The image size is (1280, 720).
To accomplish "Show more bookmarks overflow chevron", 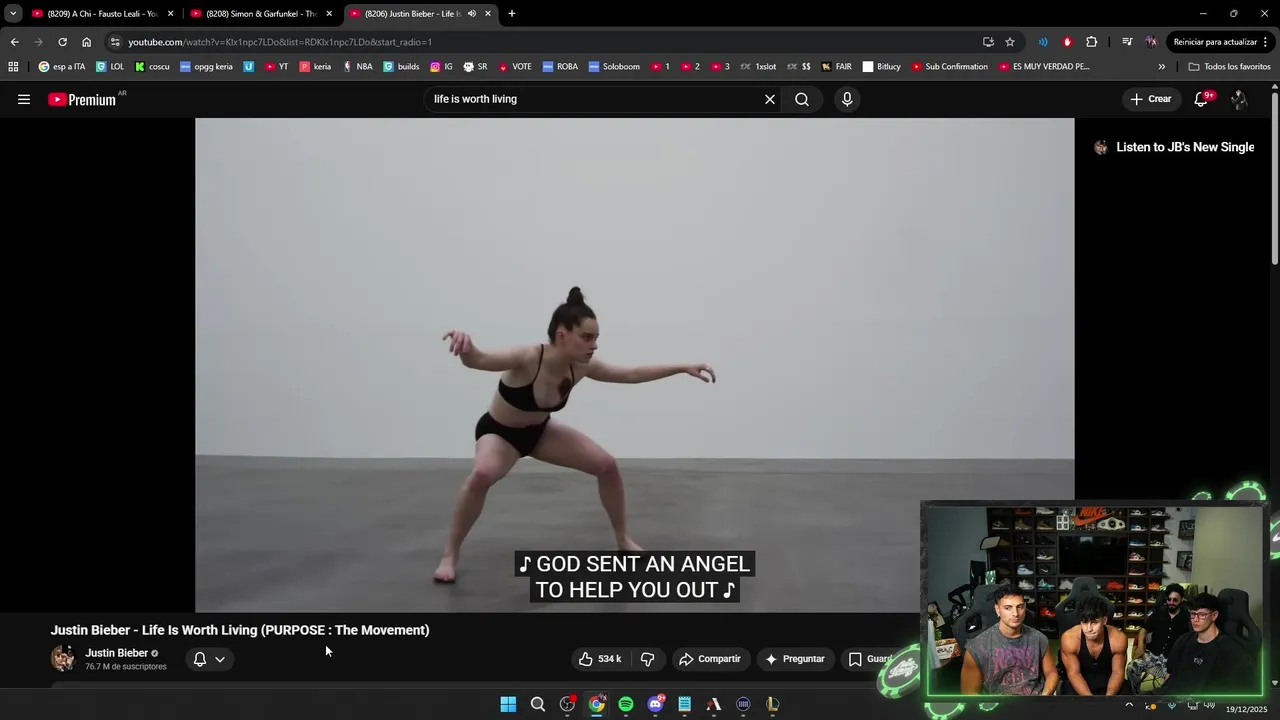I will [1161, 67].
